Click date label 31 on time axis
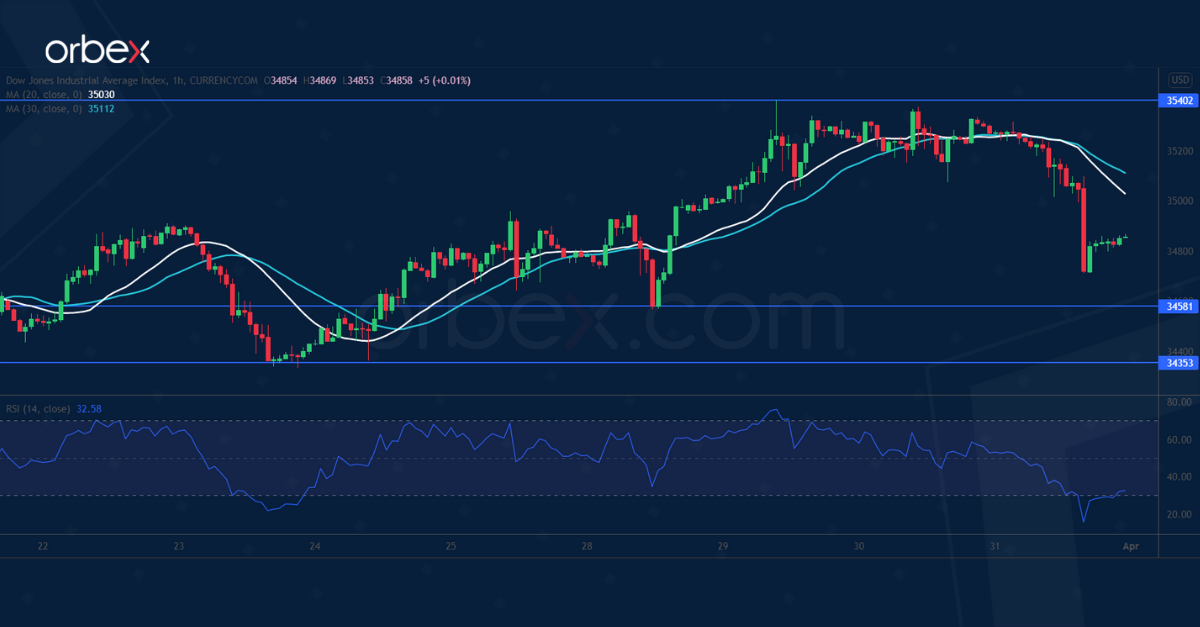 (x=994, y=546)
